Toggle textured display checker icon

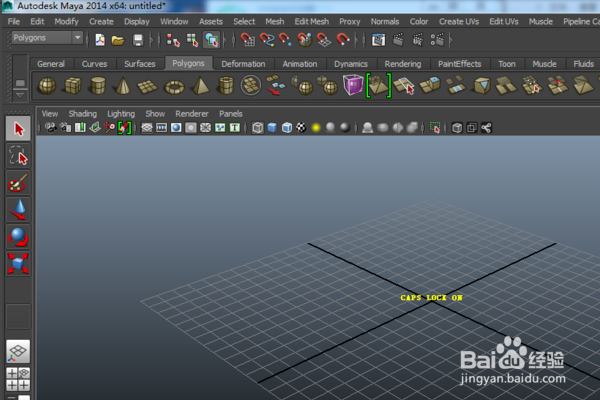click(x=301, y=127)
